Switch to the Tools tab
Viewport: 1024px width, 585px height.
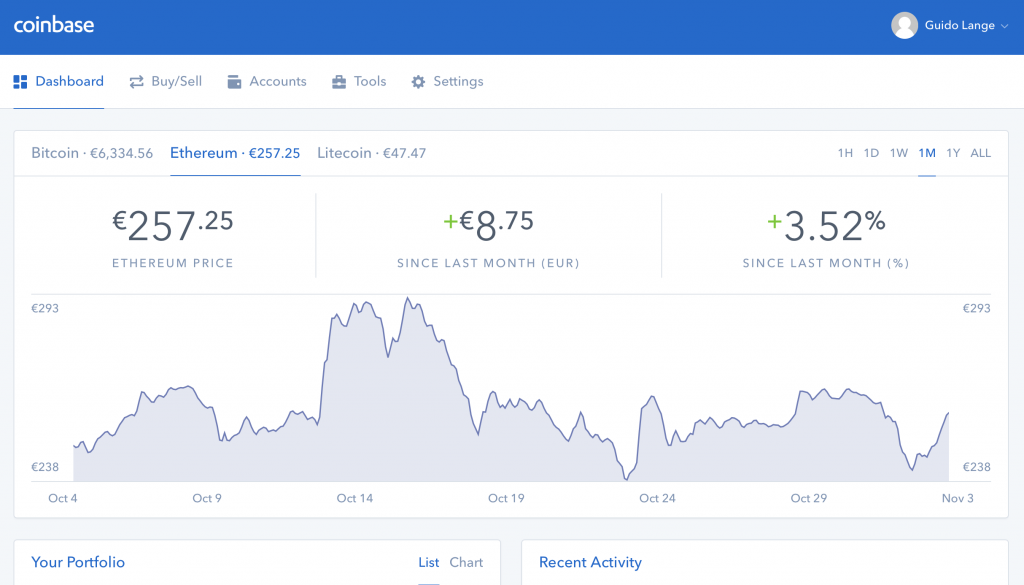[359, 82]
